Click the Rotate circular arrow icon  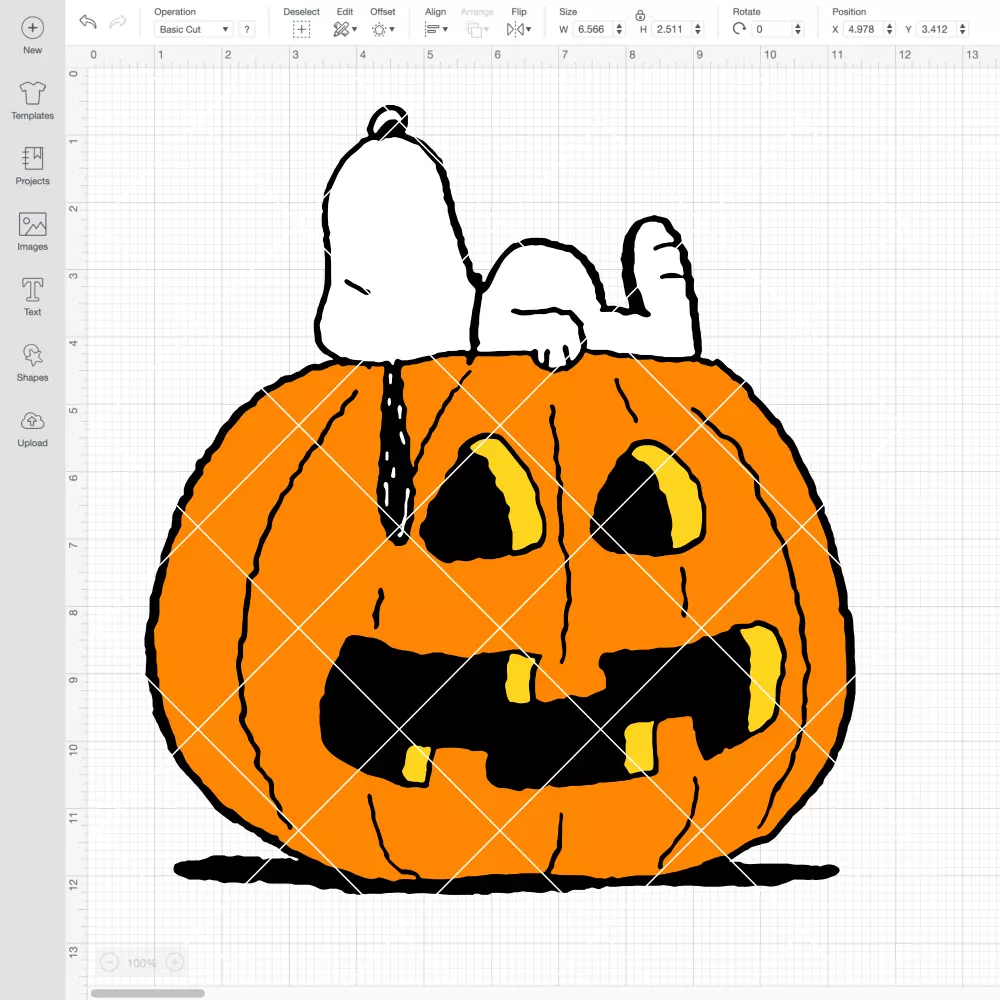[739, 29]
